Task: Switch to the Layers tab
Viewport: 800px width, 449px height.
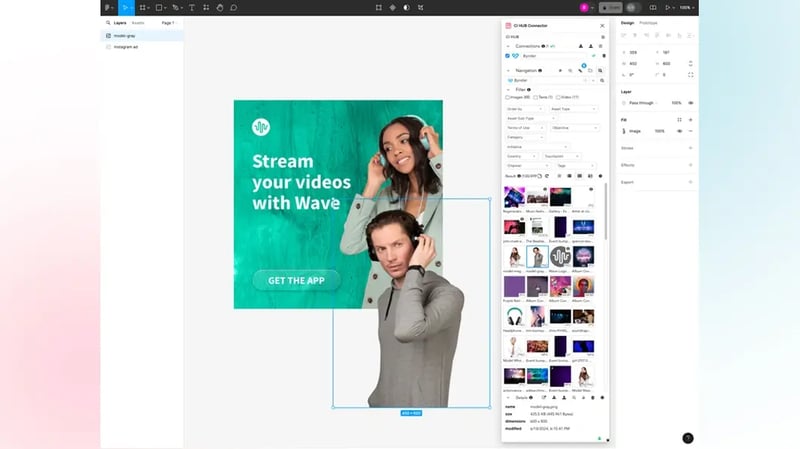Action: pos(120,23)
